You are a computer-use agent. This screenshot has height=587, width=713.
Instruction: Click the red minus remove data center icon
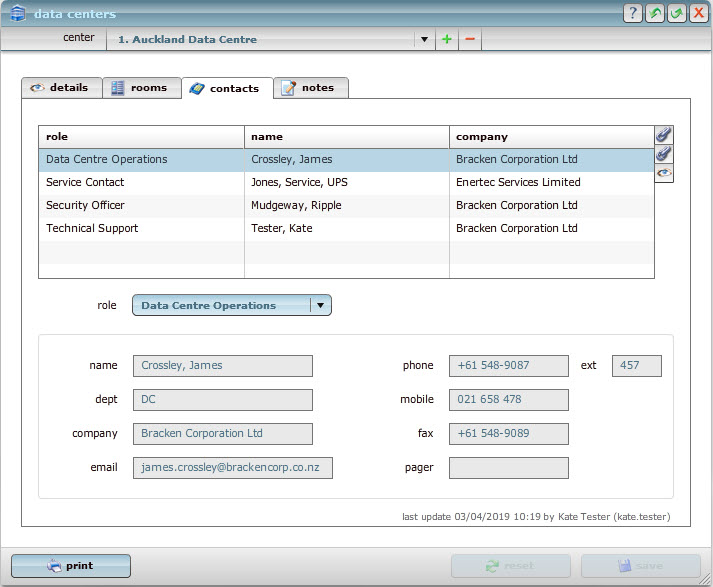tap(470, 40)
